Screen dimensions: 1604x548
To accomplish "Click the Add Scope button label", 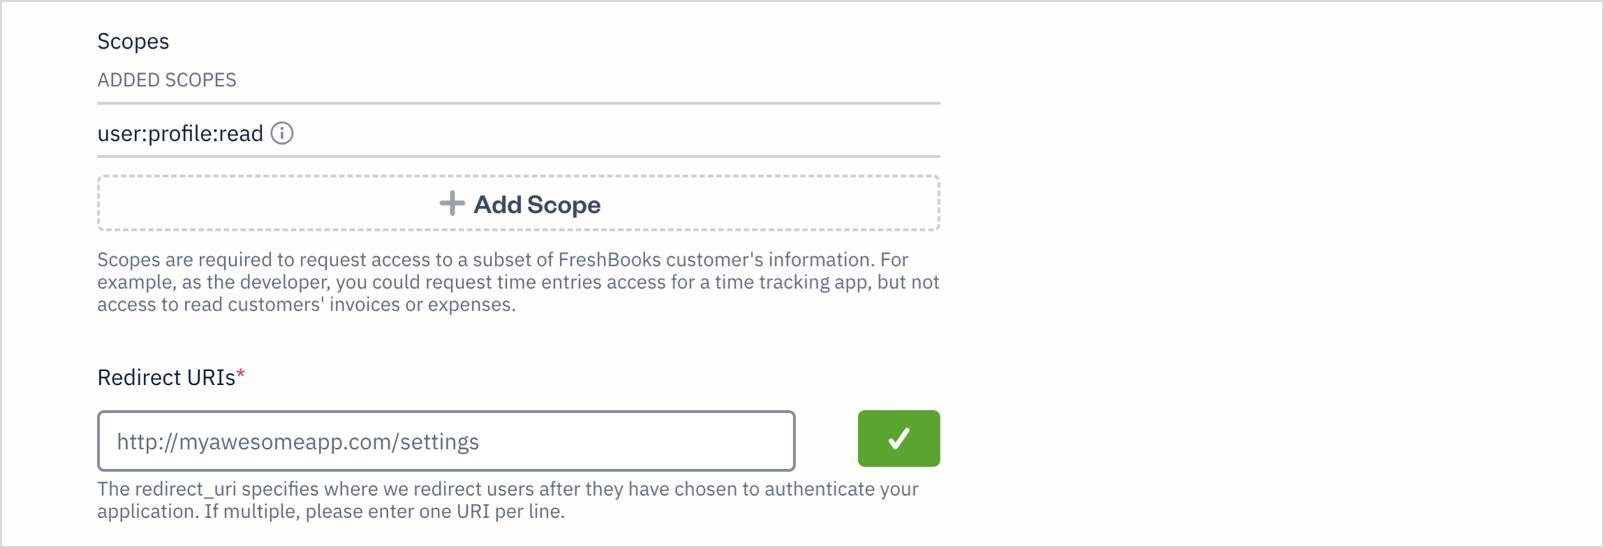I will (x=537, y=204).
